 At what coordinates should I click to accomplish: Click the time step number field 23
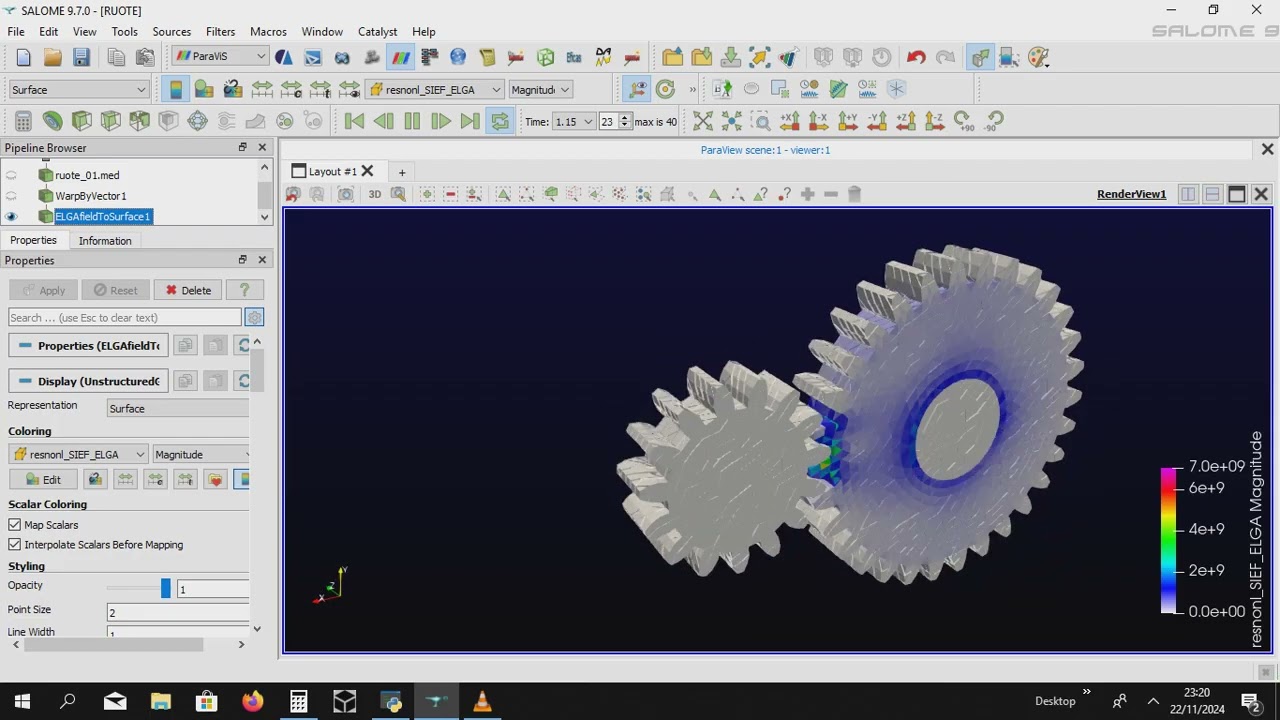(x=607, y=121)
